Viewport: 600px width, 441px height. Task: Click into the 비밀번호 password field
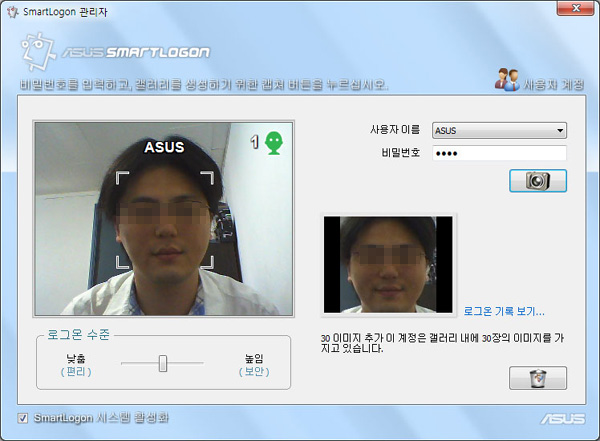click(499, 153)
